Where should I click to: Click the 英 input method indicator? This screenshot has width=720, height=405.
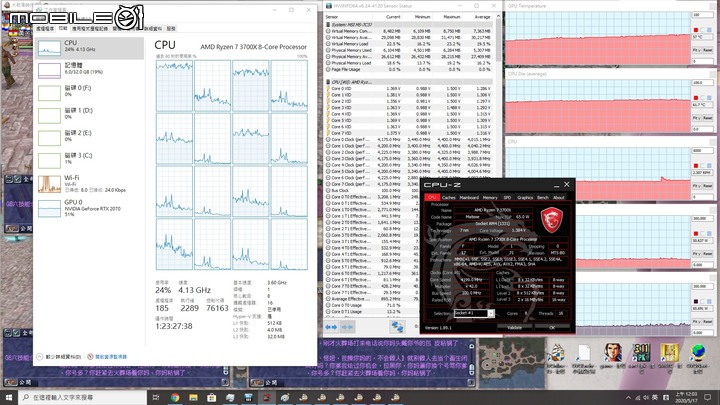coord(654,398)
